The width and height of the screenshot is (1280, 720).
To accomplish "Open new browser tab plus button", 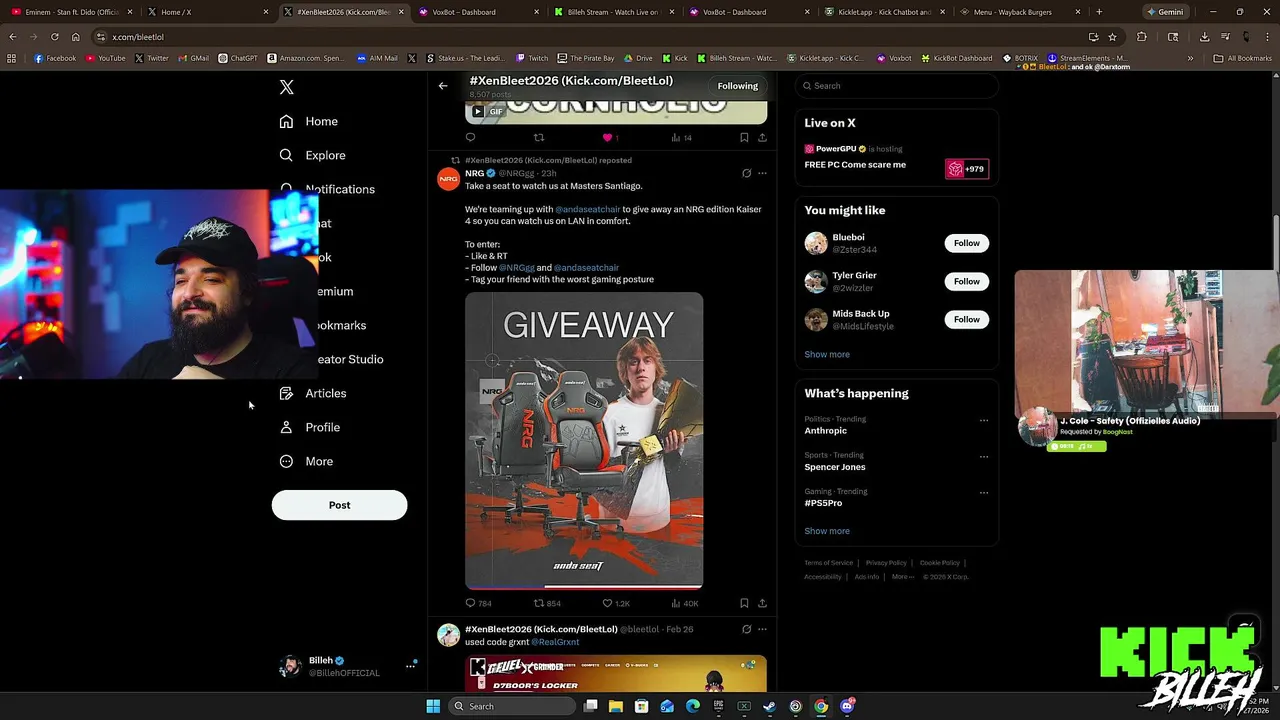I will click(1099, 12).
